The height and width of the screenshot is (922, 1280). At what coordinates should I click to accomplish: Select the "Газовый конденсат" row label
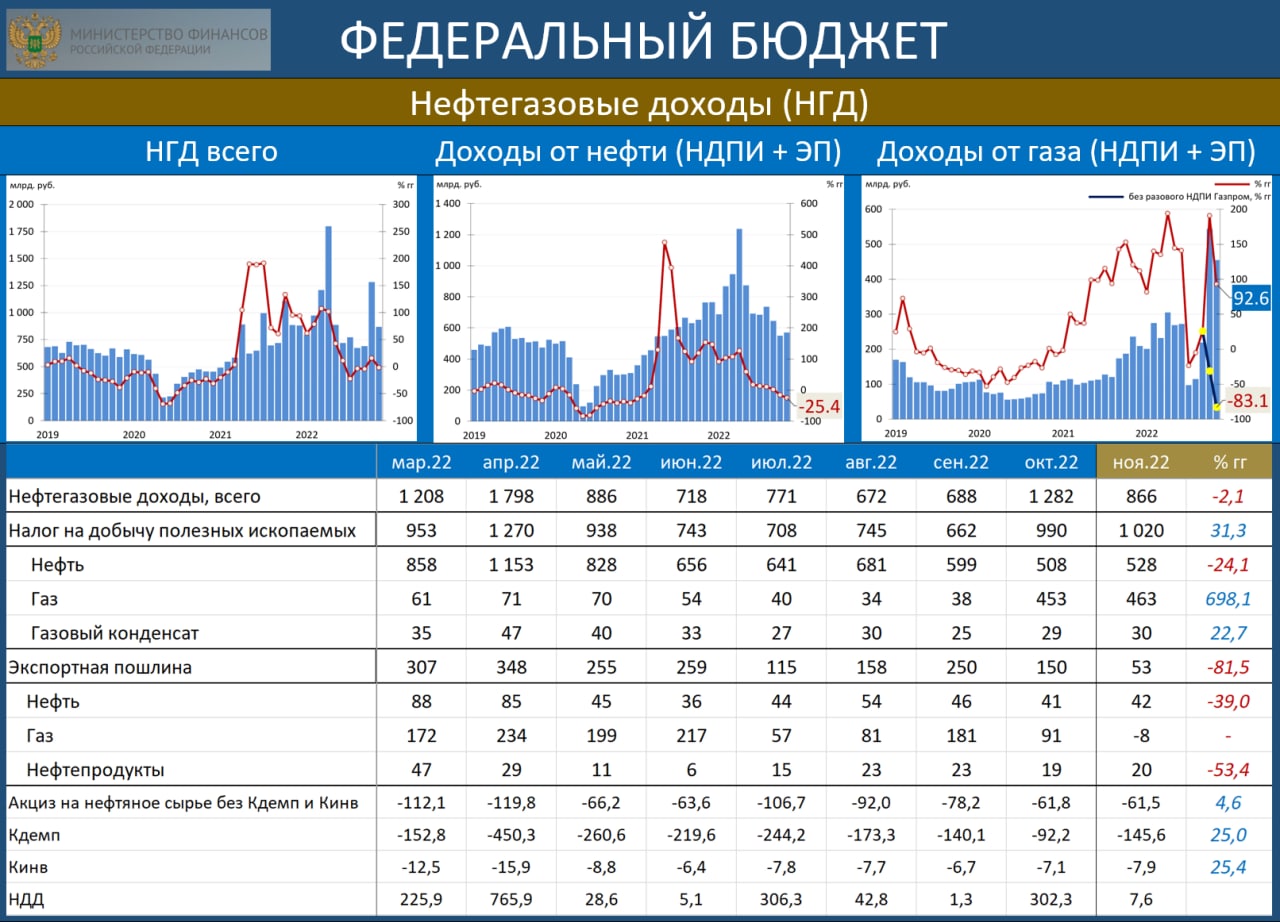[x=115, y=633]
